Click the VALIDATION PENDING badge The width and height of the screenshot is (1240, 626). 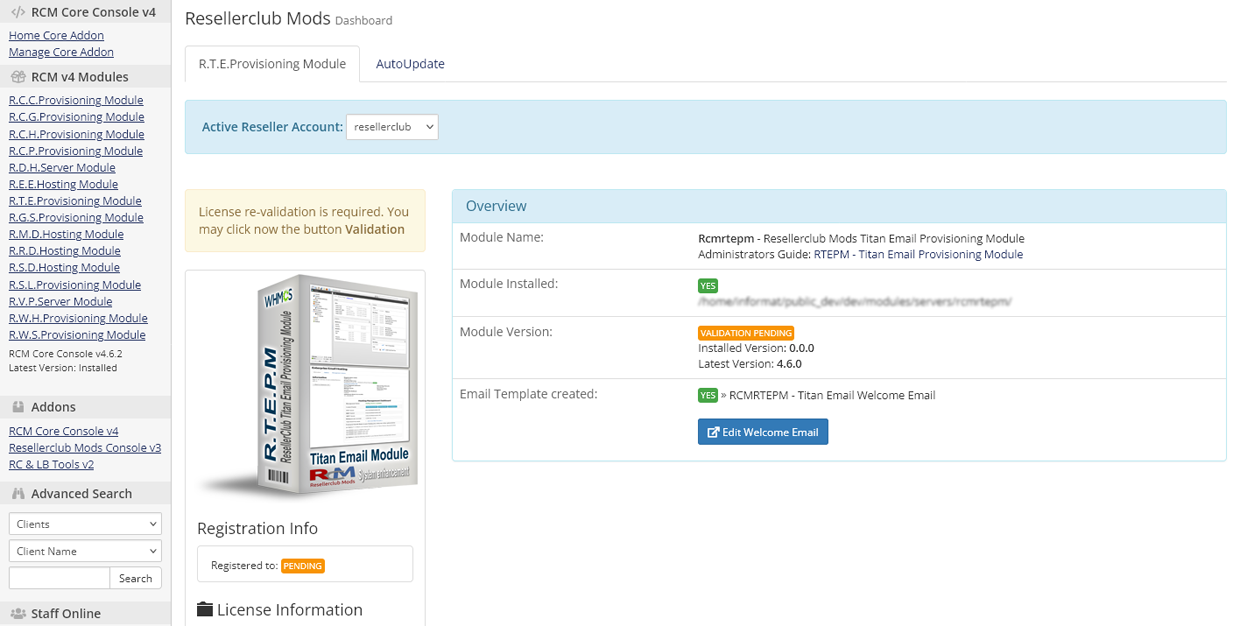(x=746, y=333)
